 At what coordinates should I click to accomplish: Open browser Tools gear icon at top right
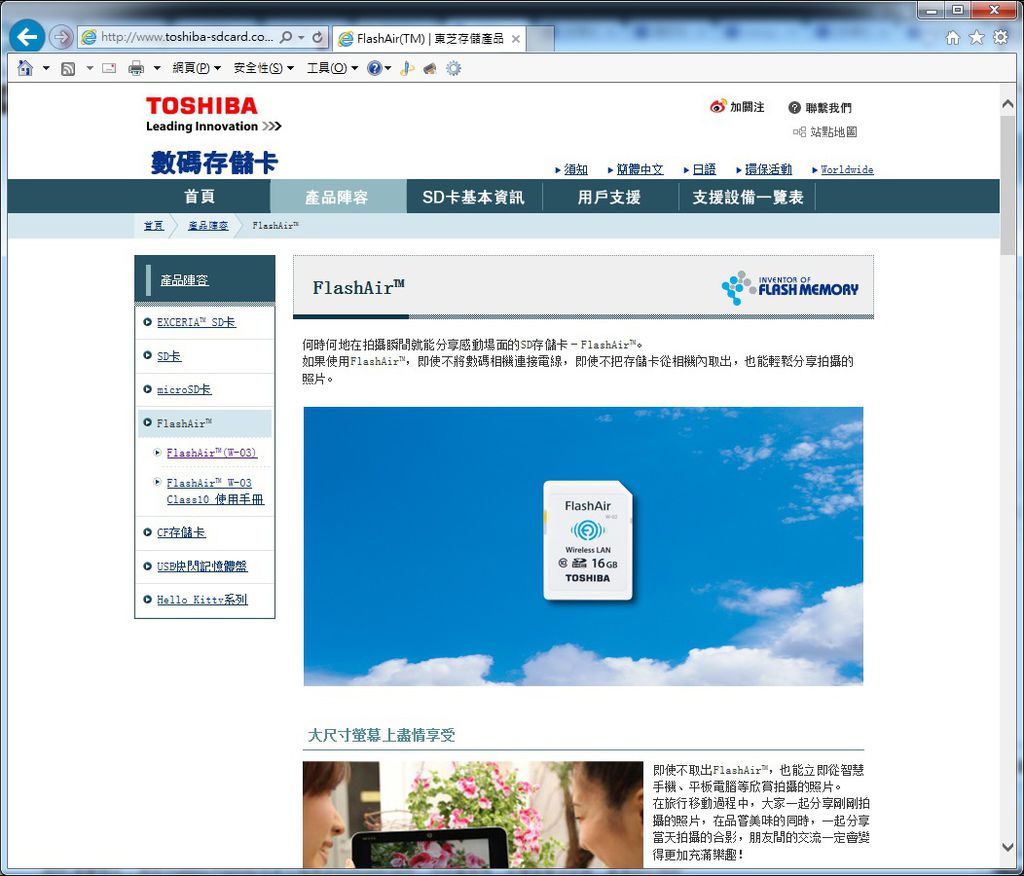point(1000,37)
